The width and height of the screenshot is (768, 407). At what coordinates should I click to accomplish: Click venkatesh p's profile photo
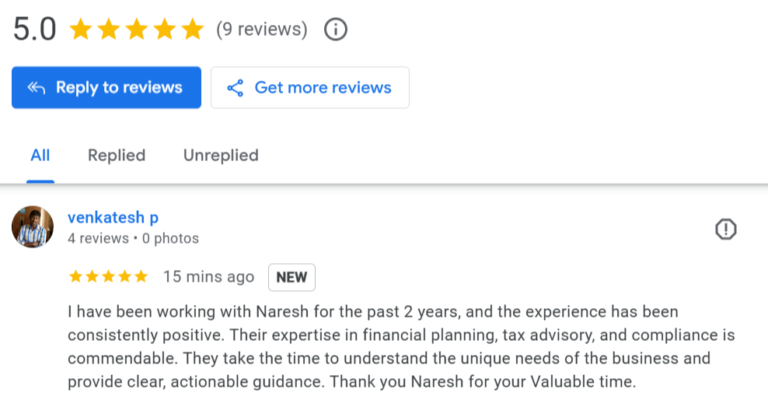point(32,227)
